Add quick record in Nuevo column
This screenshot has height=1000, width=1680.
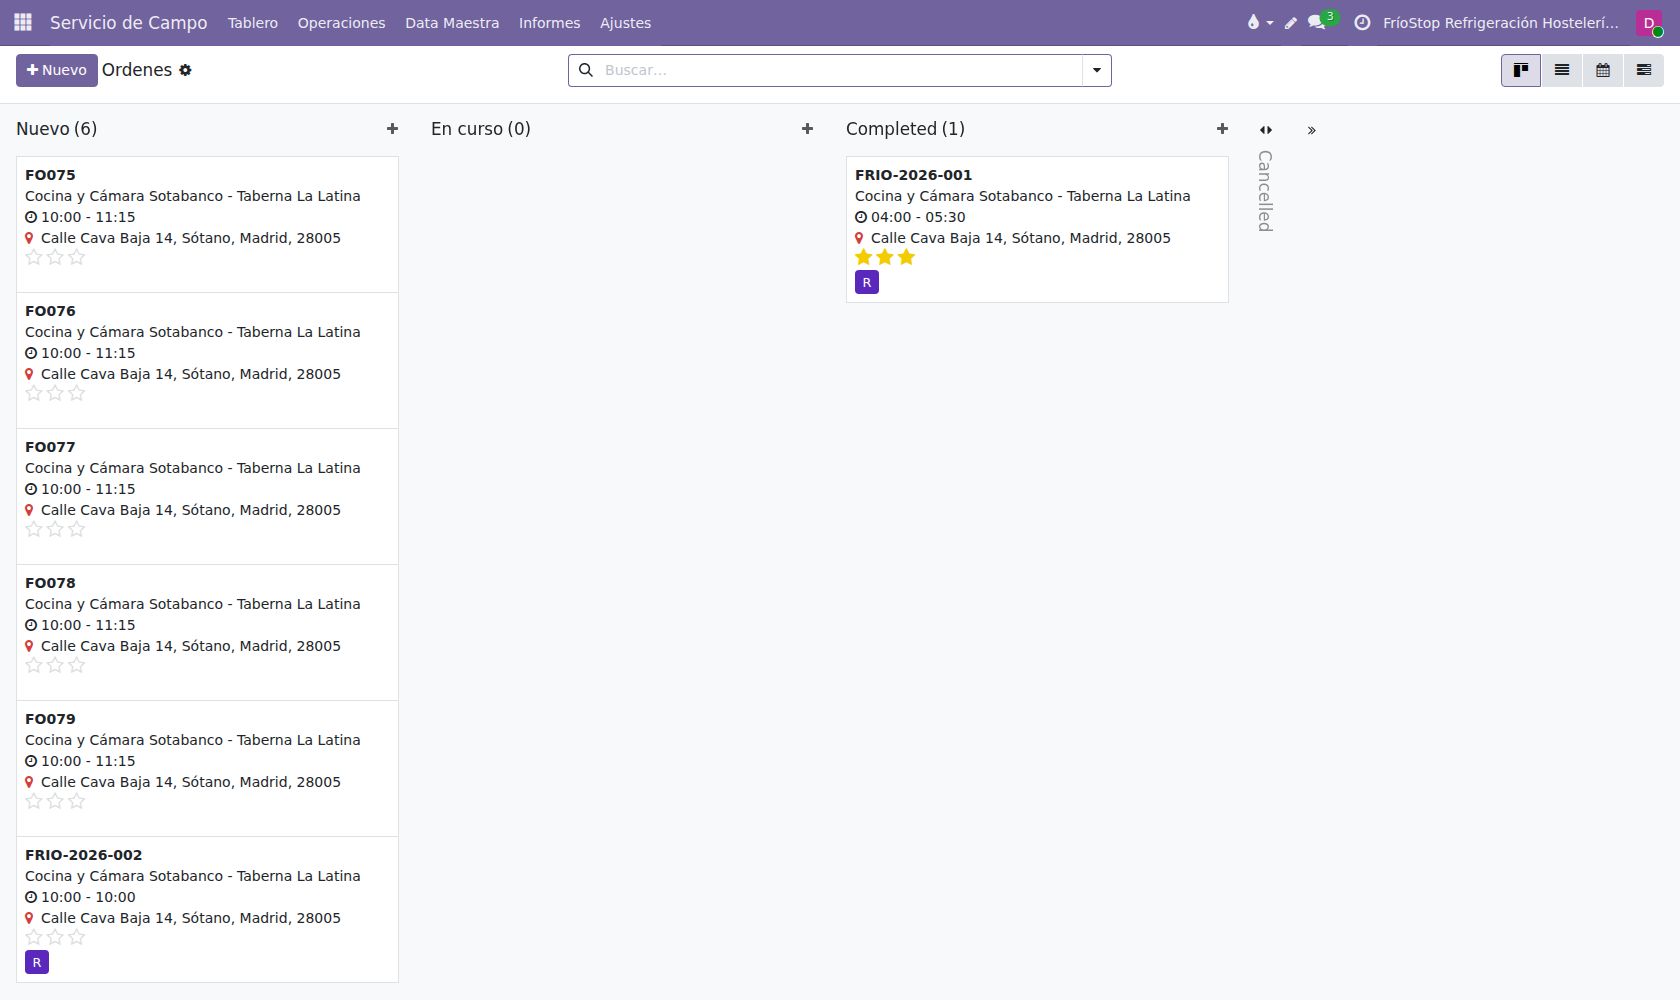(x=392, y=129)
